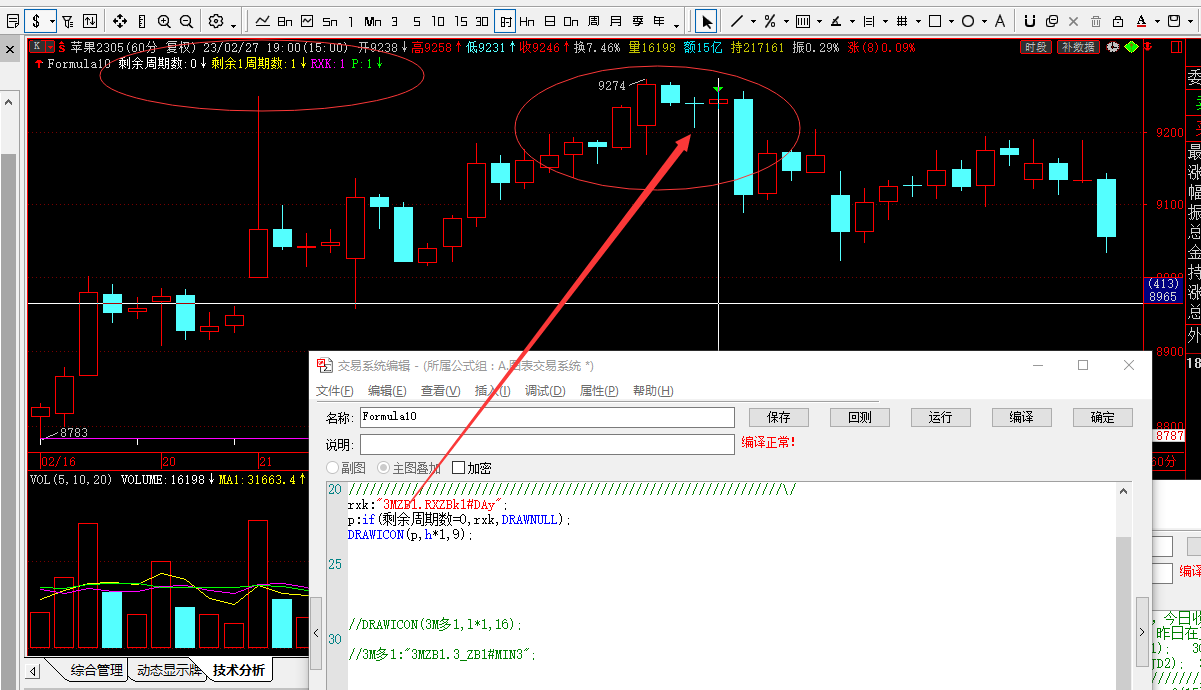
Task: Open the font color A dropdown arrow
Action: pos(1157,21)
